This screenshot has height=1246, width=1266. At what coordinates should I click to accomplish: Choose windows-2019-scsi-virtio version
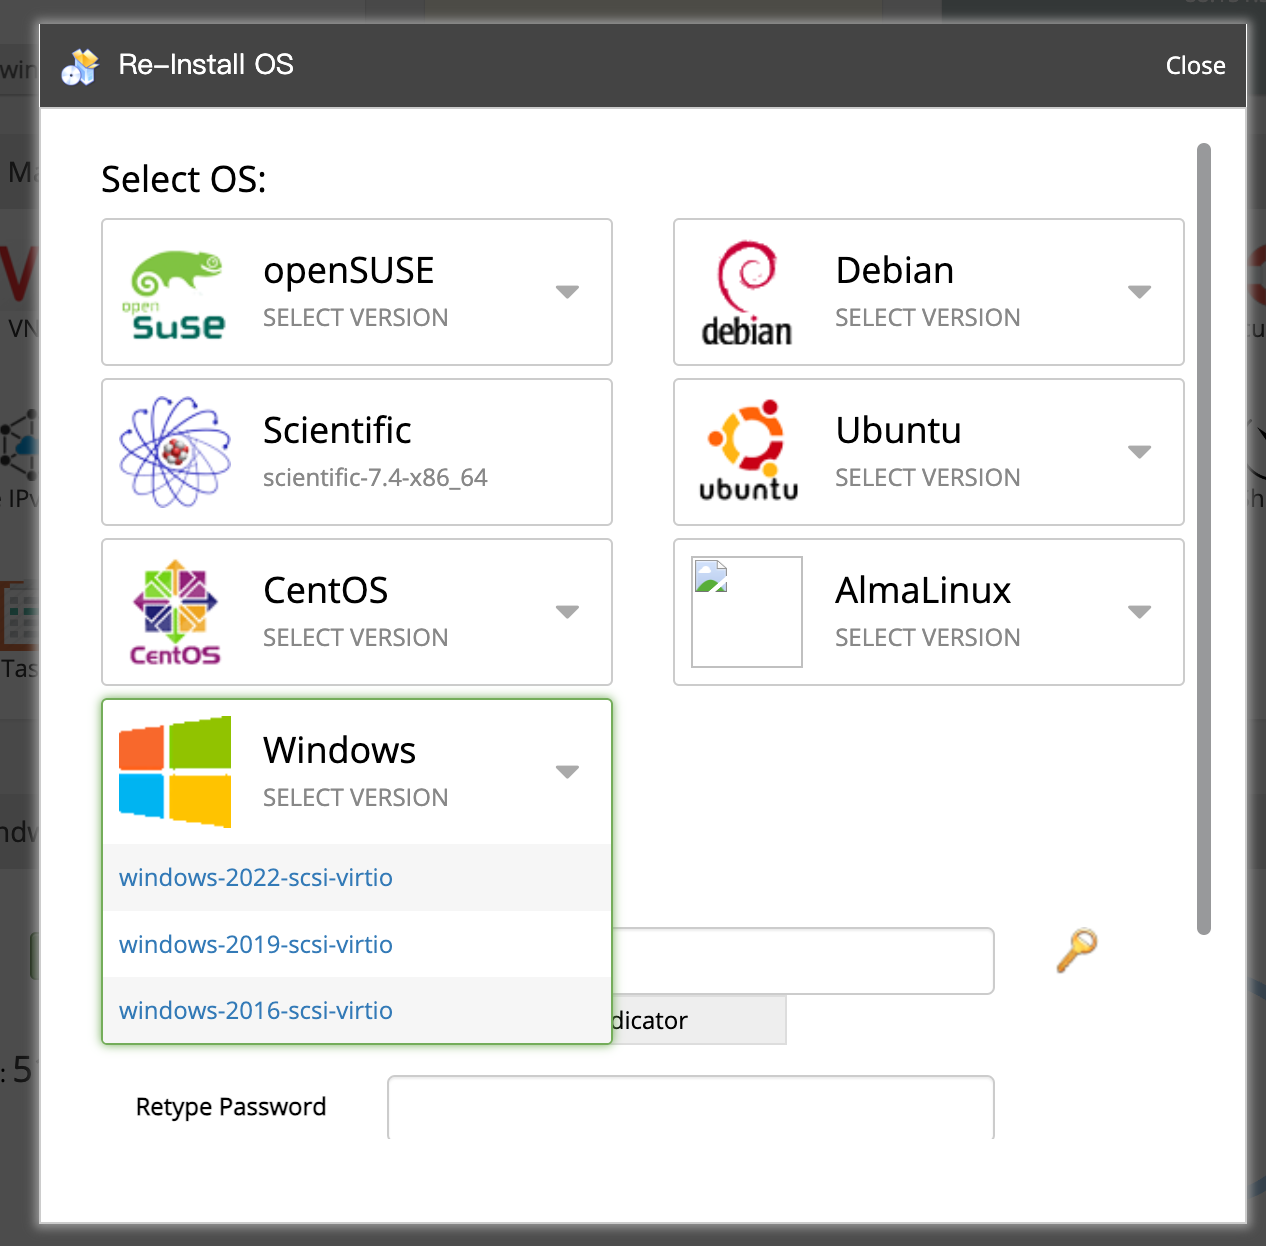point(357,944)
